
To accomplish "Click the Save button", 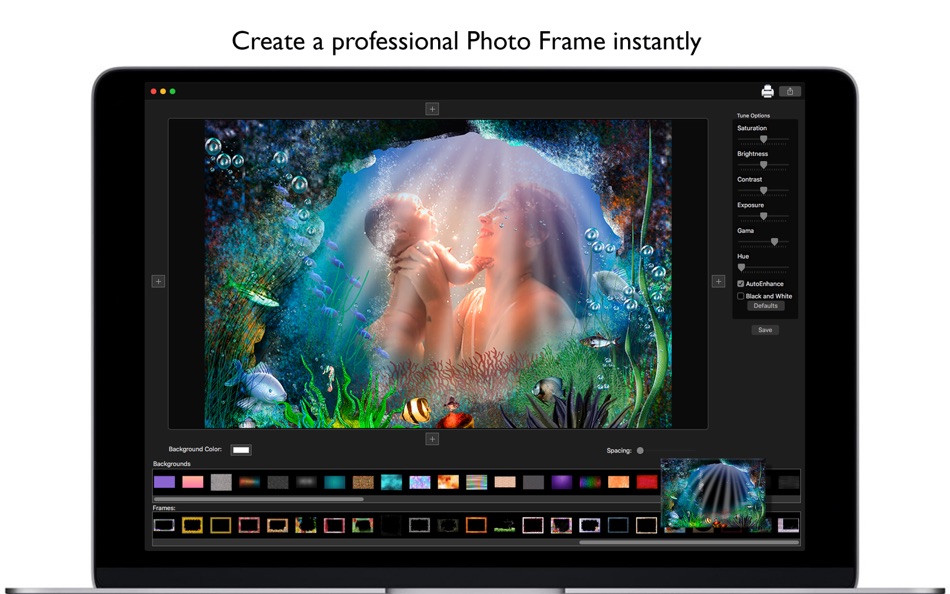I will click(765, 330).
